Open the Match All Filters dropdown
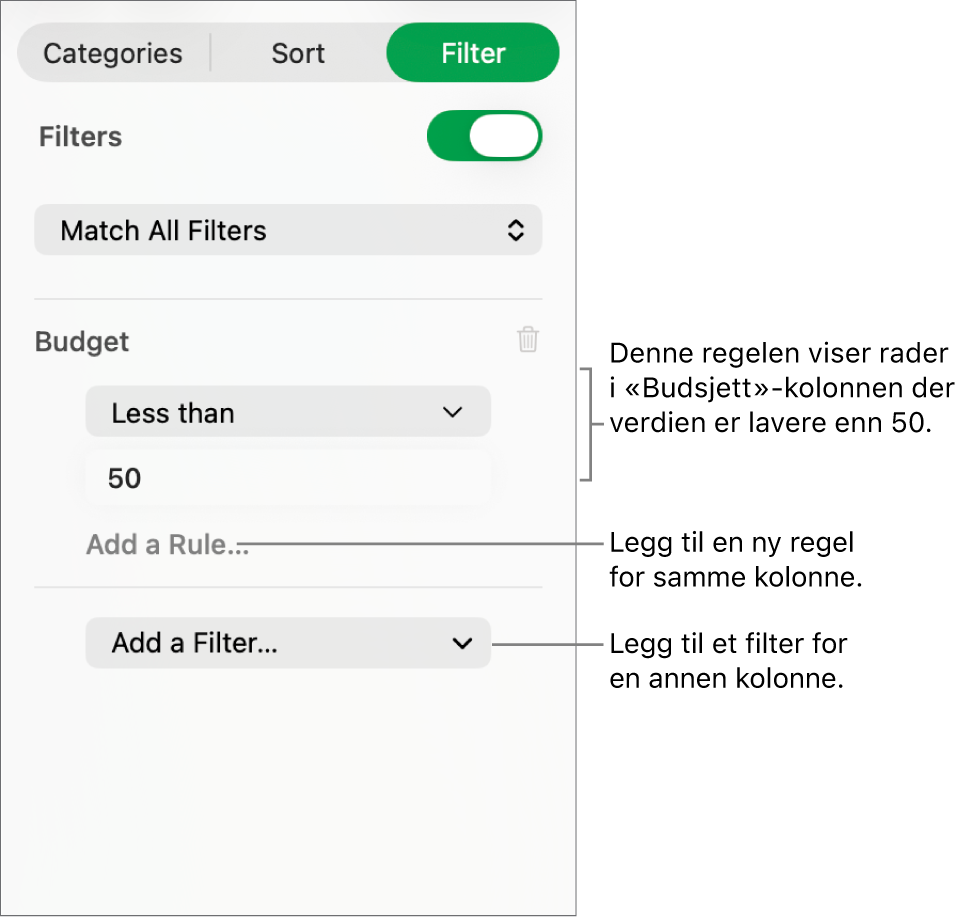This screenshot has width=961, height=918. point(288,231)
